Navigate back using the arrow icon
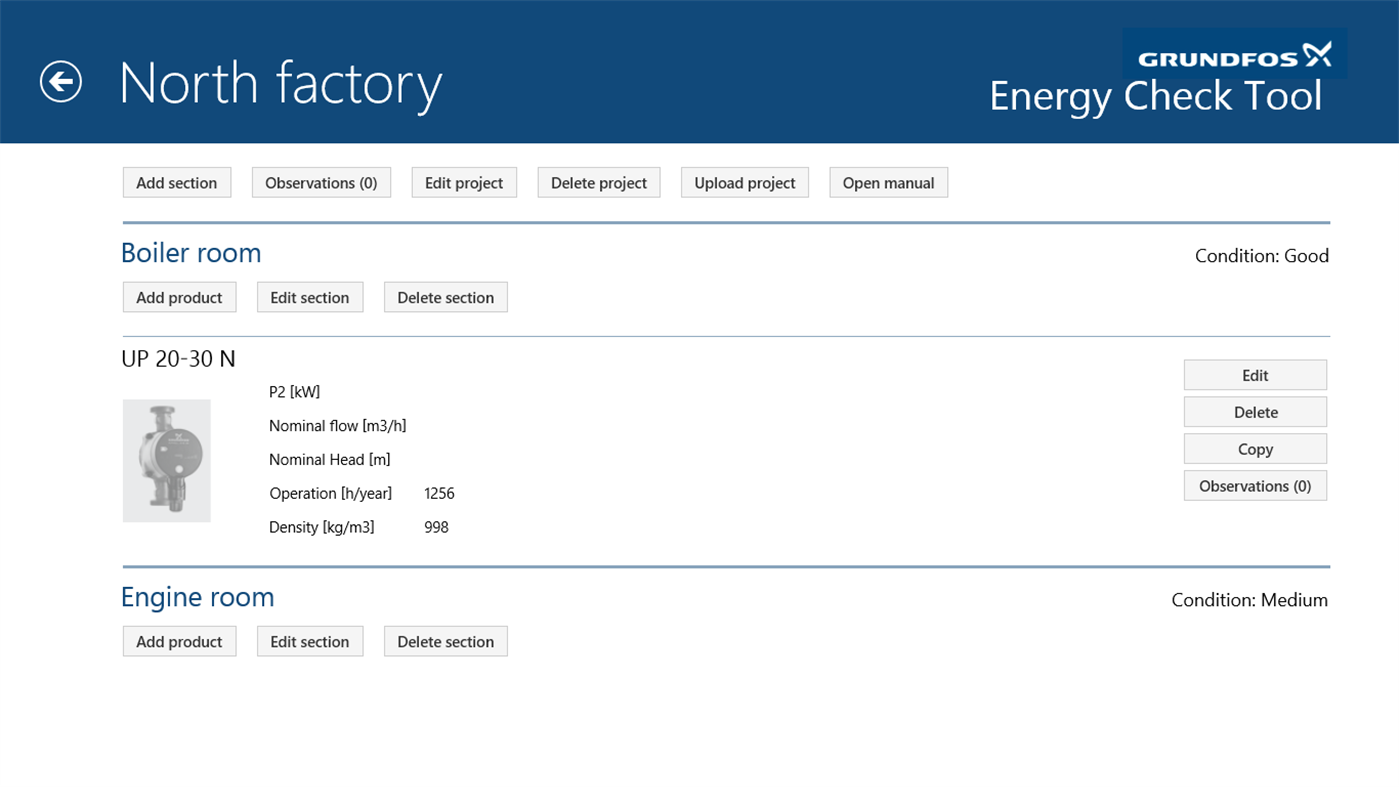1399x787 pixels. pos(60,82)
